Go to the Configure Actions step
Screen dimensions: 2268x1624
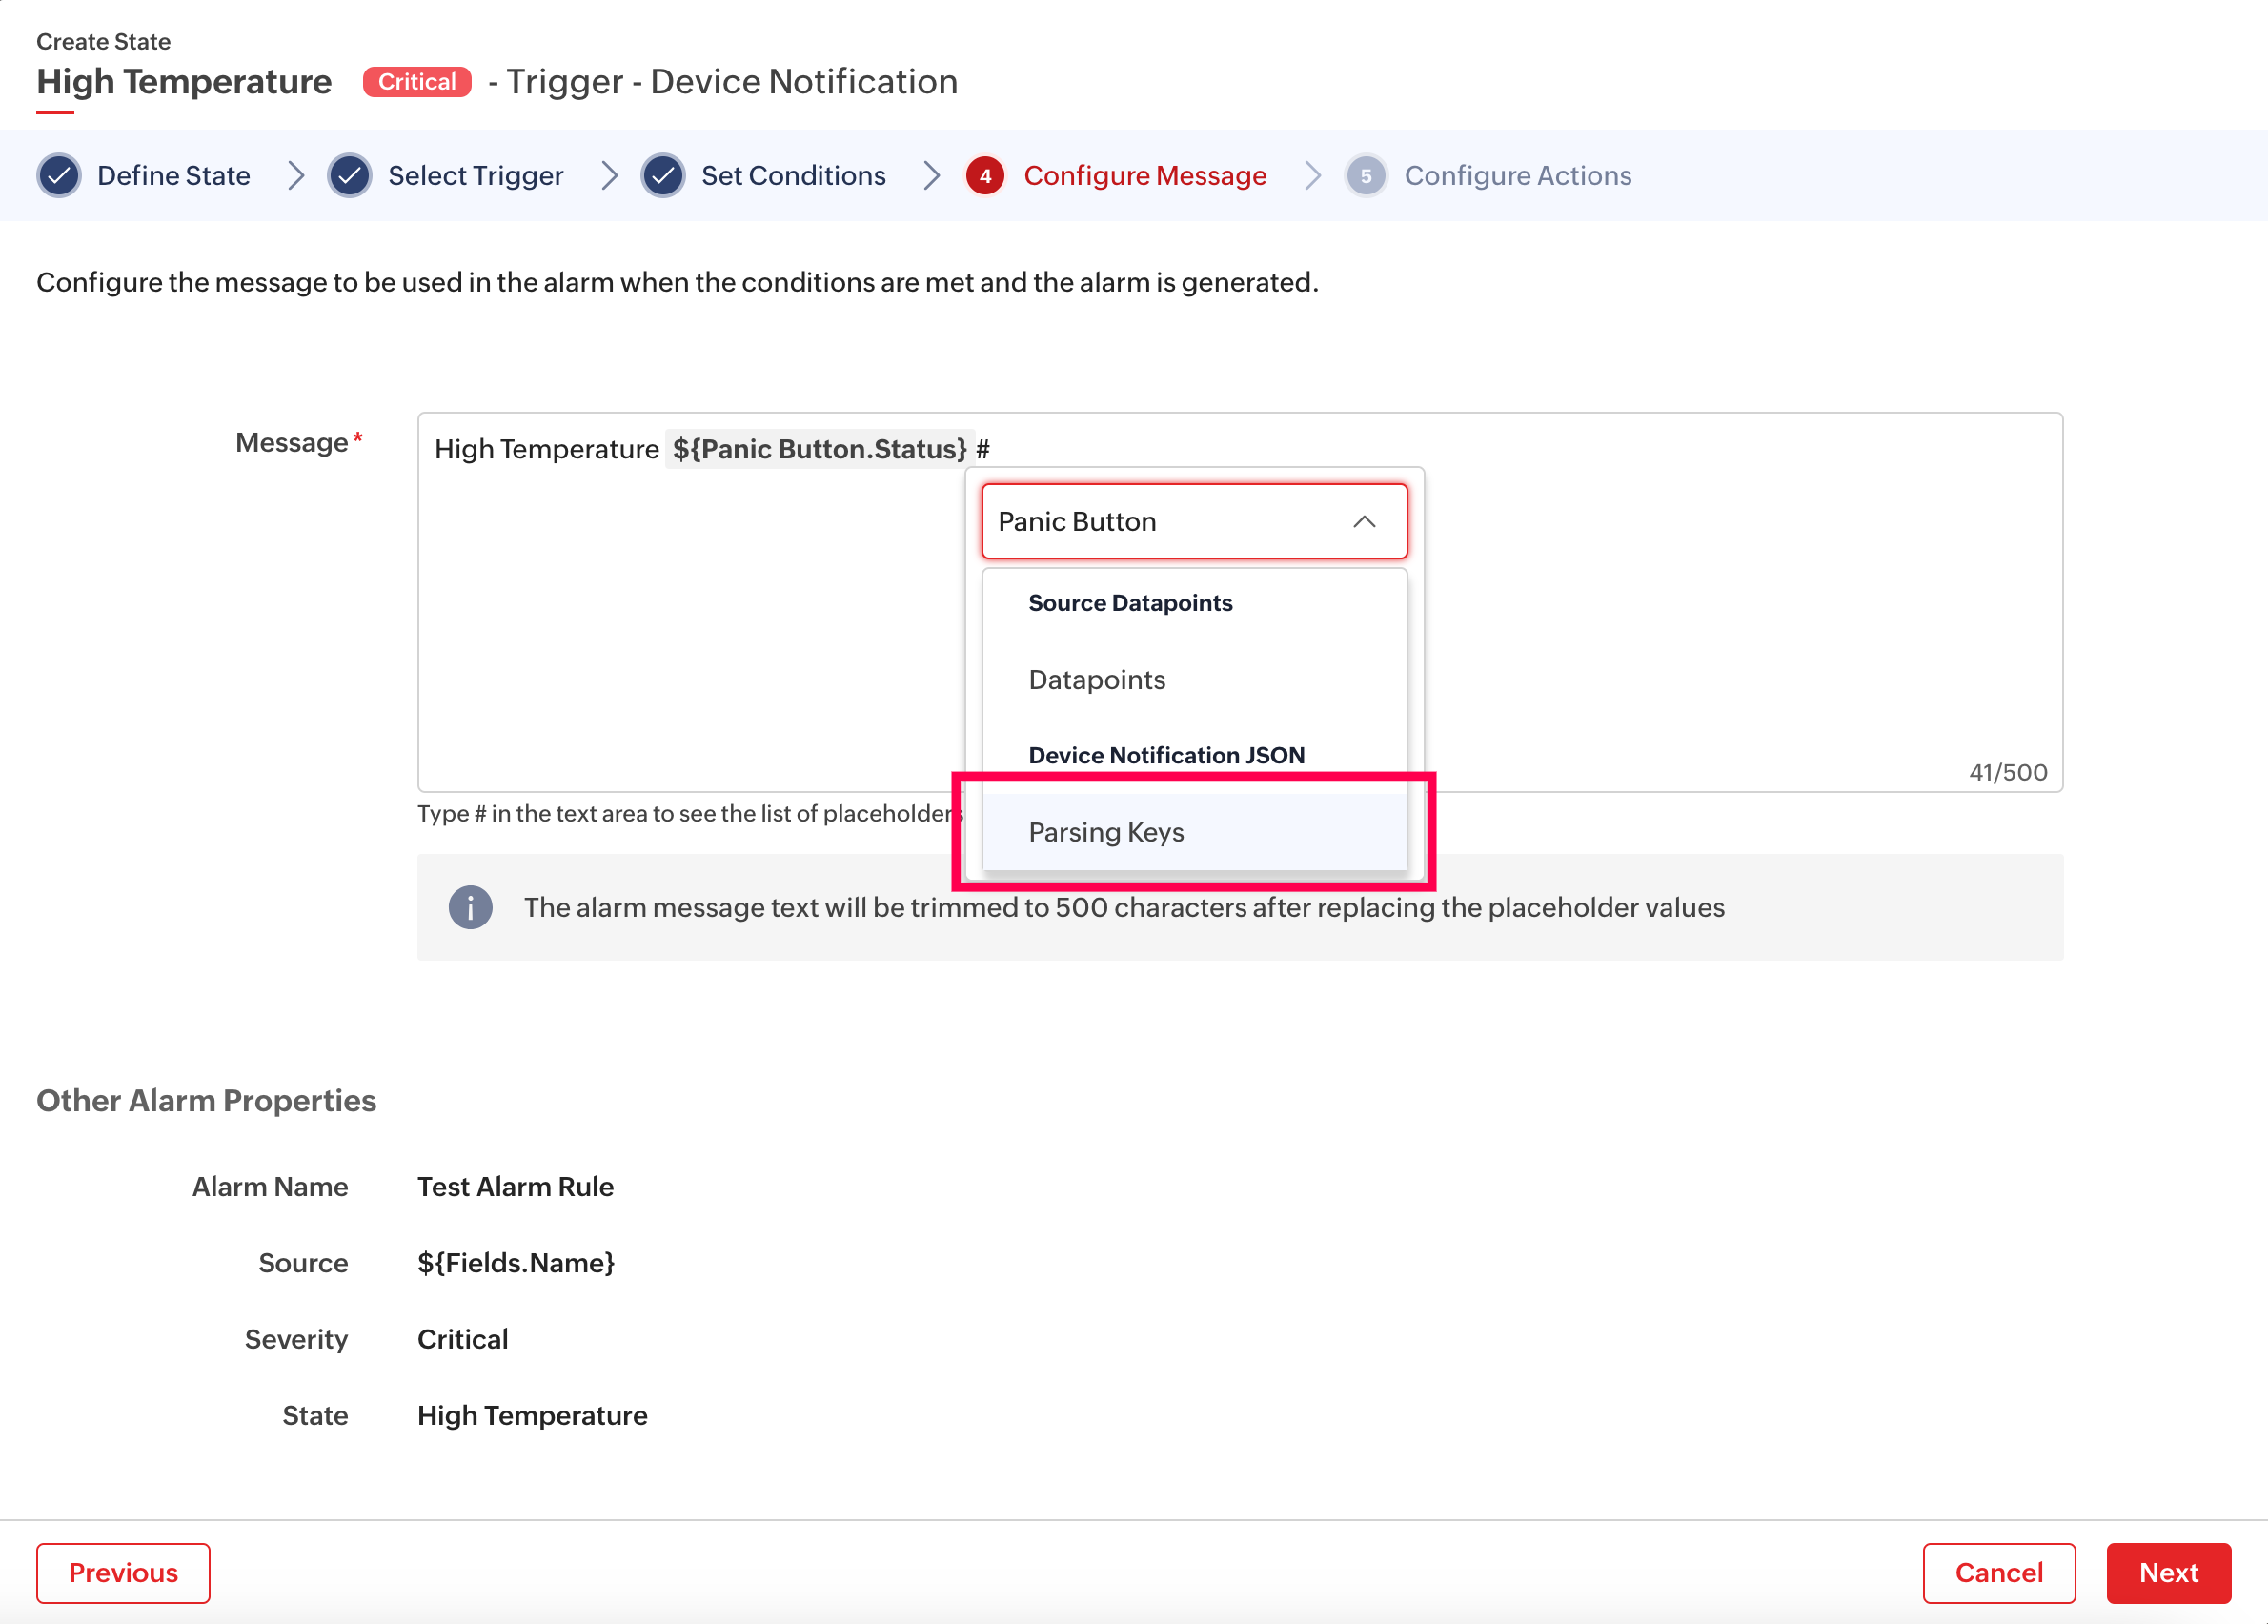[1517, 176]
